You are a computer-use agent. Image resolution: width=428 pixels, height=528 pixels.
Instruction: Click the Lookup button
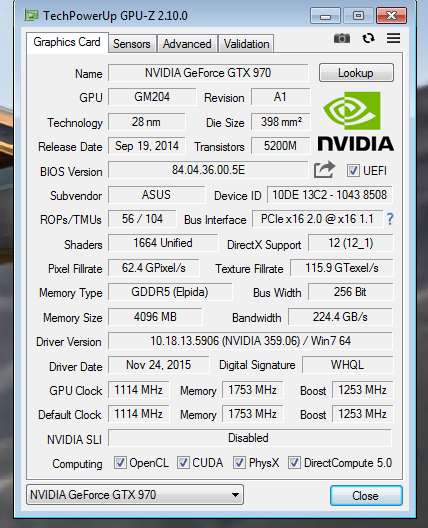pos(356,73)
